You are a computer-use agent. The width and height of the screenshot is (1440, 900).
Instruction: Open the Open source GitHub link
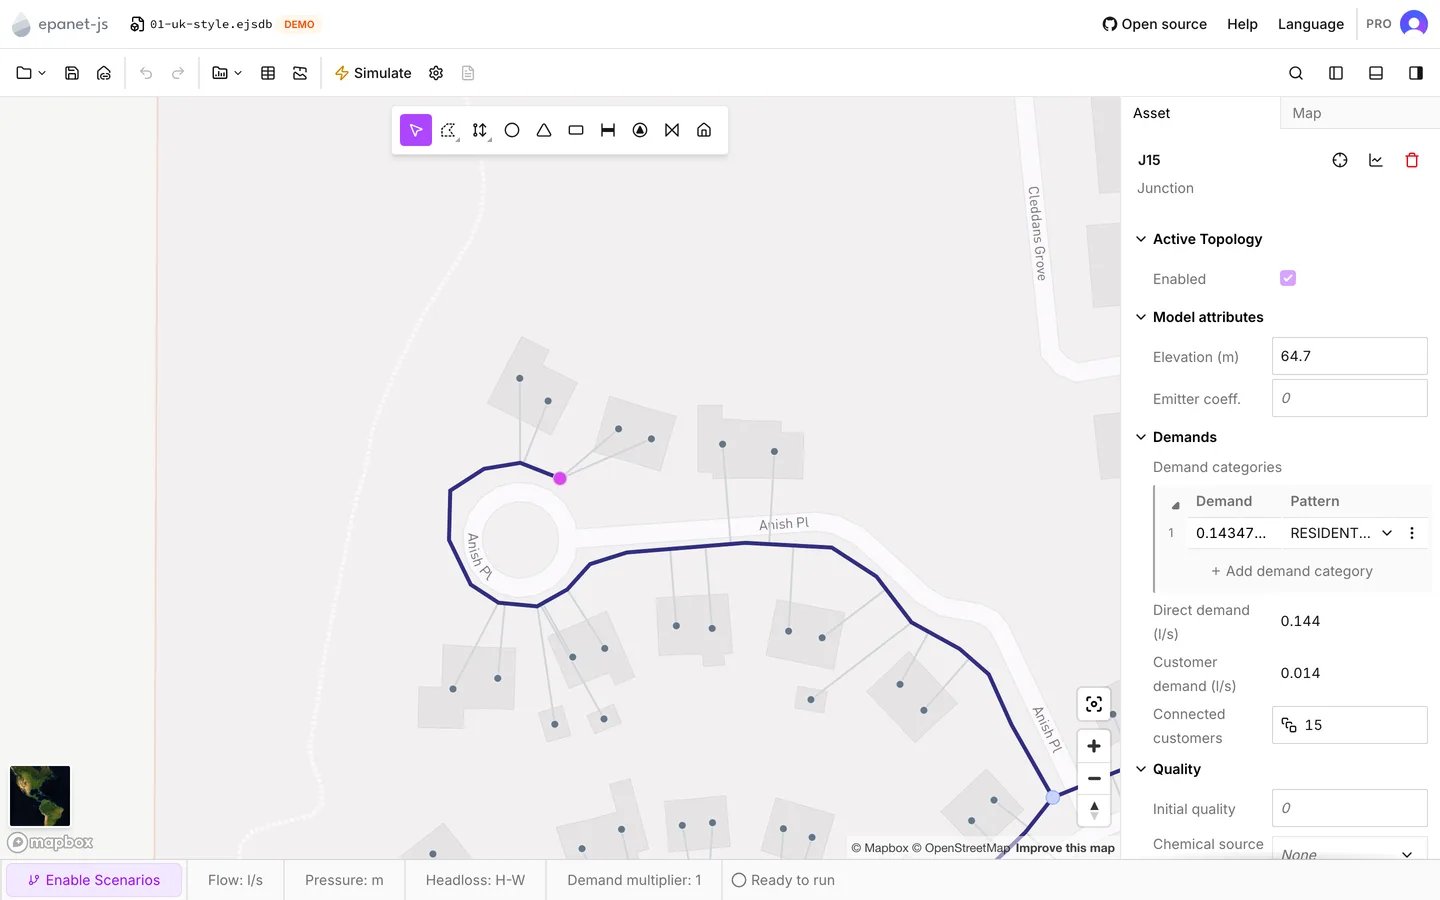(x=1154, y=24)
